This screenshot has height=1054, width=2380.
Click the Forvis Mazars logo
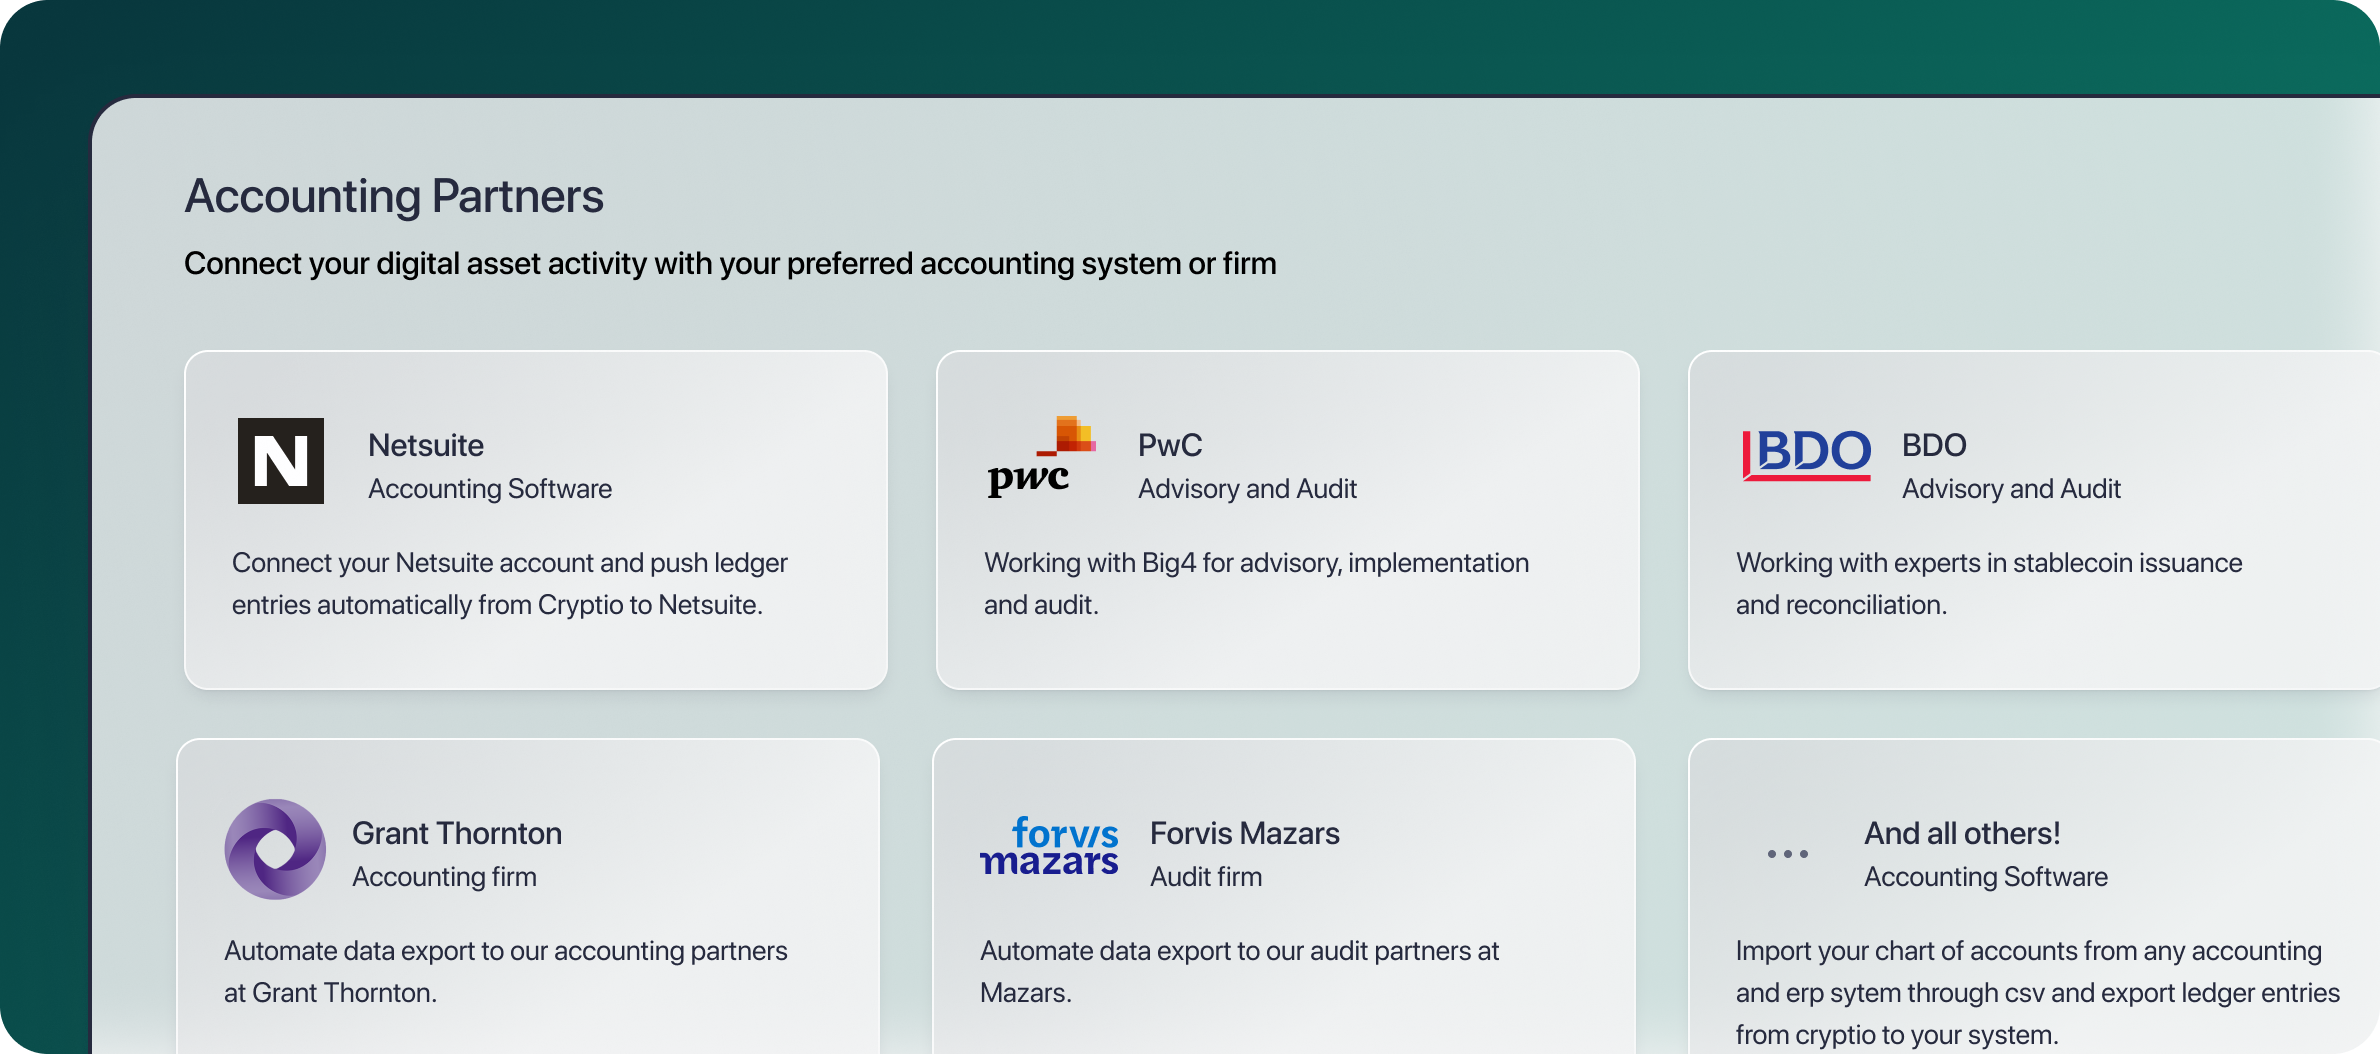tap(1049, 847)
